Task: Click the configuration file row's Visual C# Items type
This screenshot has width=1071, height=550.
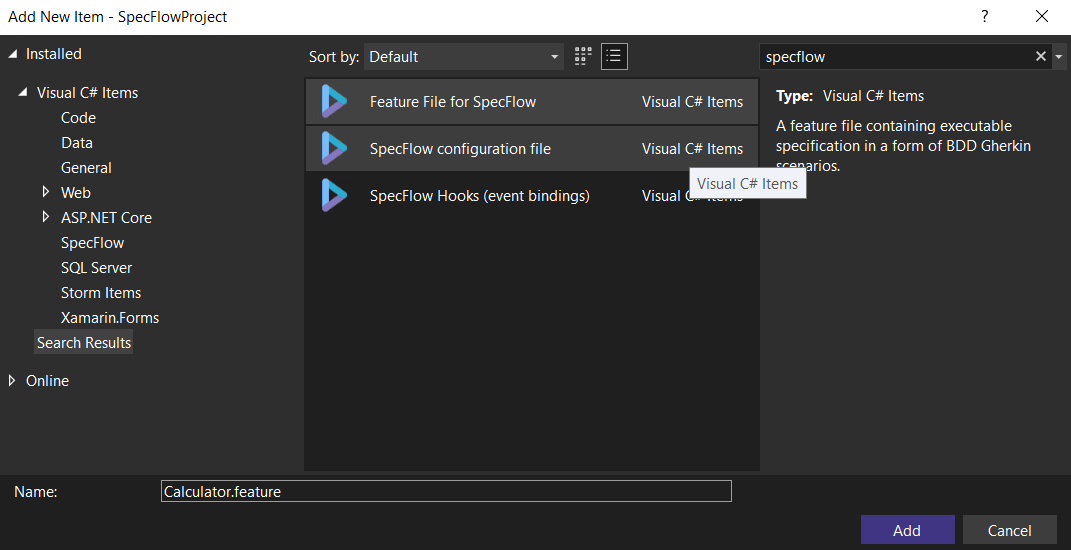Action: click(692, 149)
